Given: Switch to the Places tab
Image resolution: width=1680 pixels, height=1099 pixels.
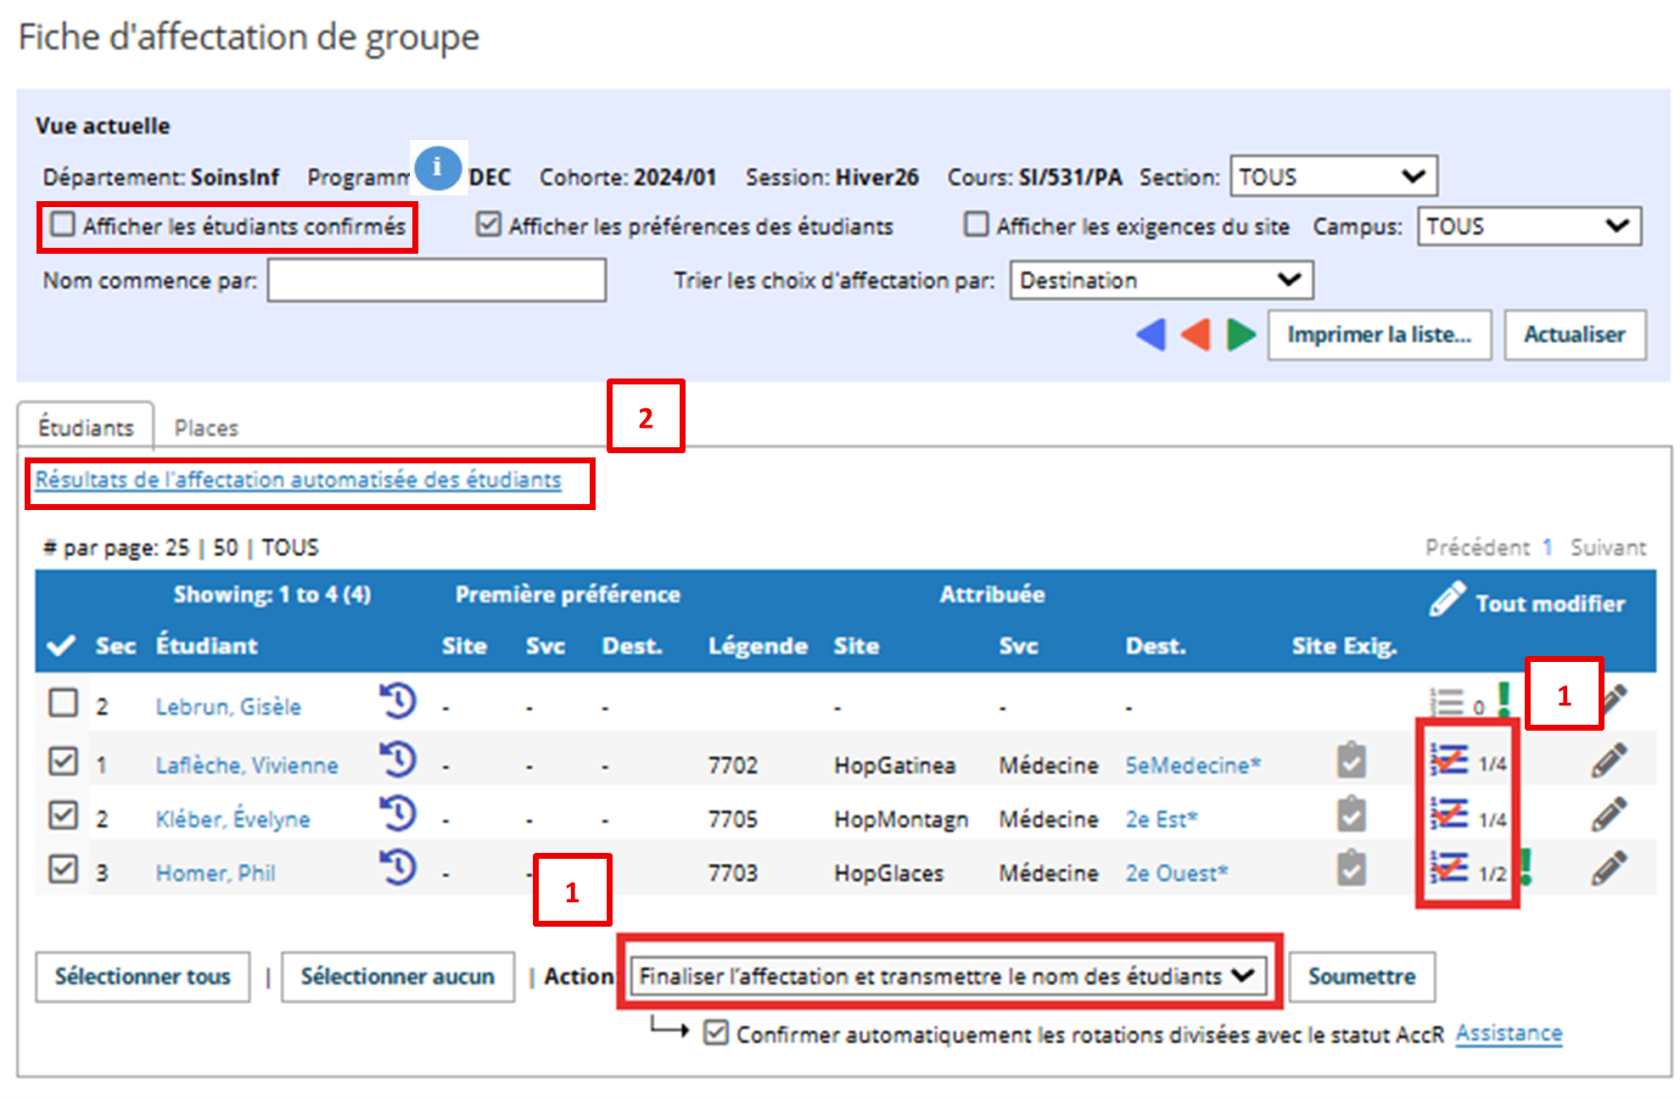Looking at the screenshot, I should [206, 428].
